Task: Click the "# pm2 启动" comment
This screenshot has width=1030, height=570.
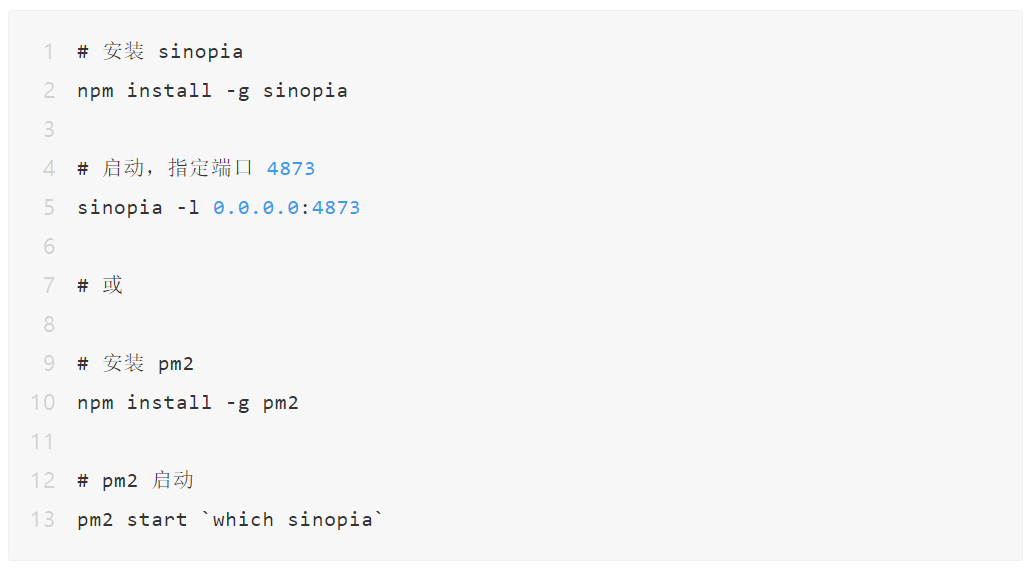Action: tap(135, 480)
